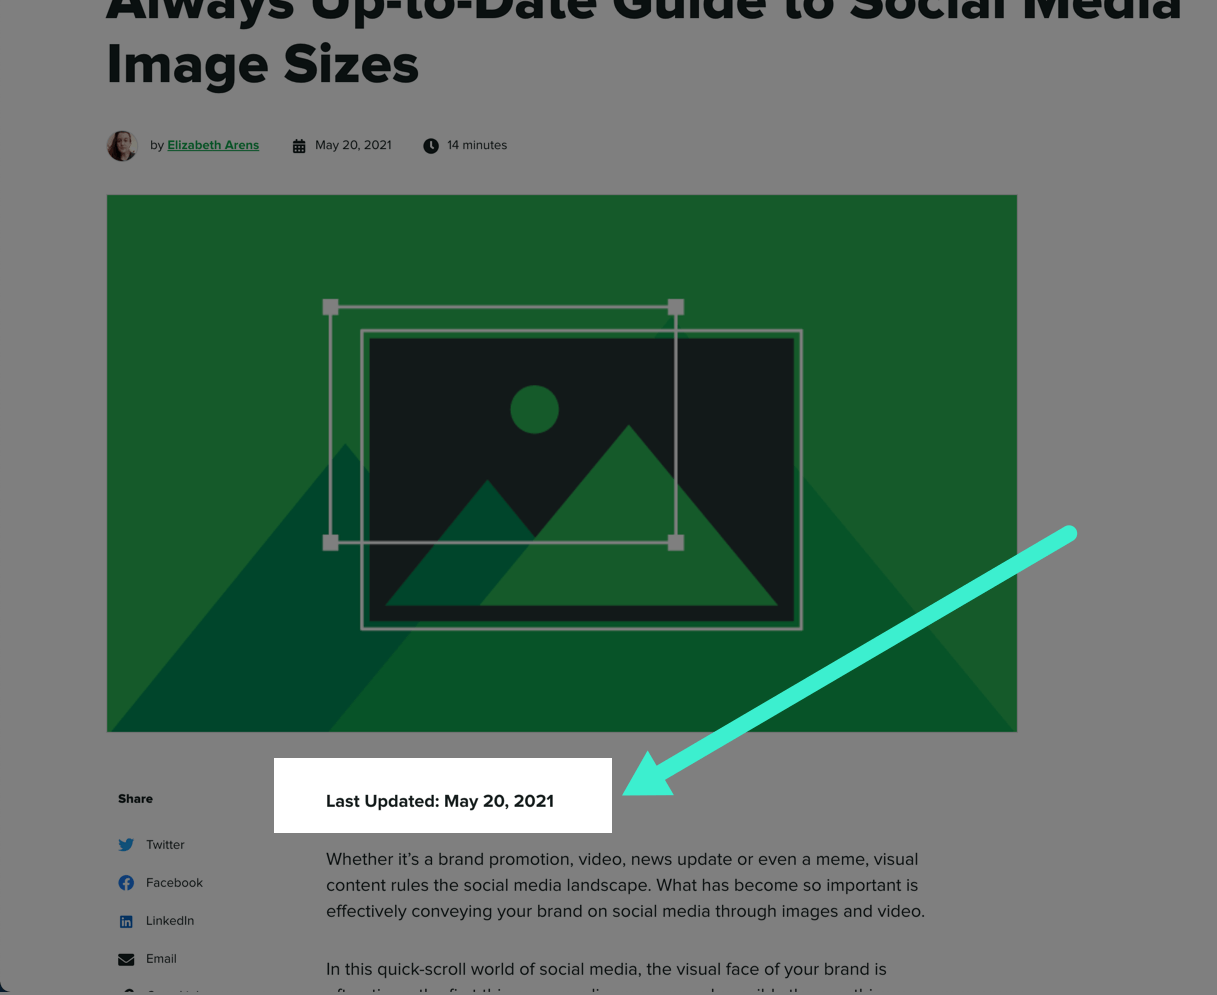Click the partially visible Copy Link icon
This screenshot has height=995, width=1217.
coord(126,990)
